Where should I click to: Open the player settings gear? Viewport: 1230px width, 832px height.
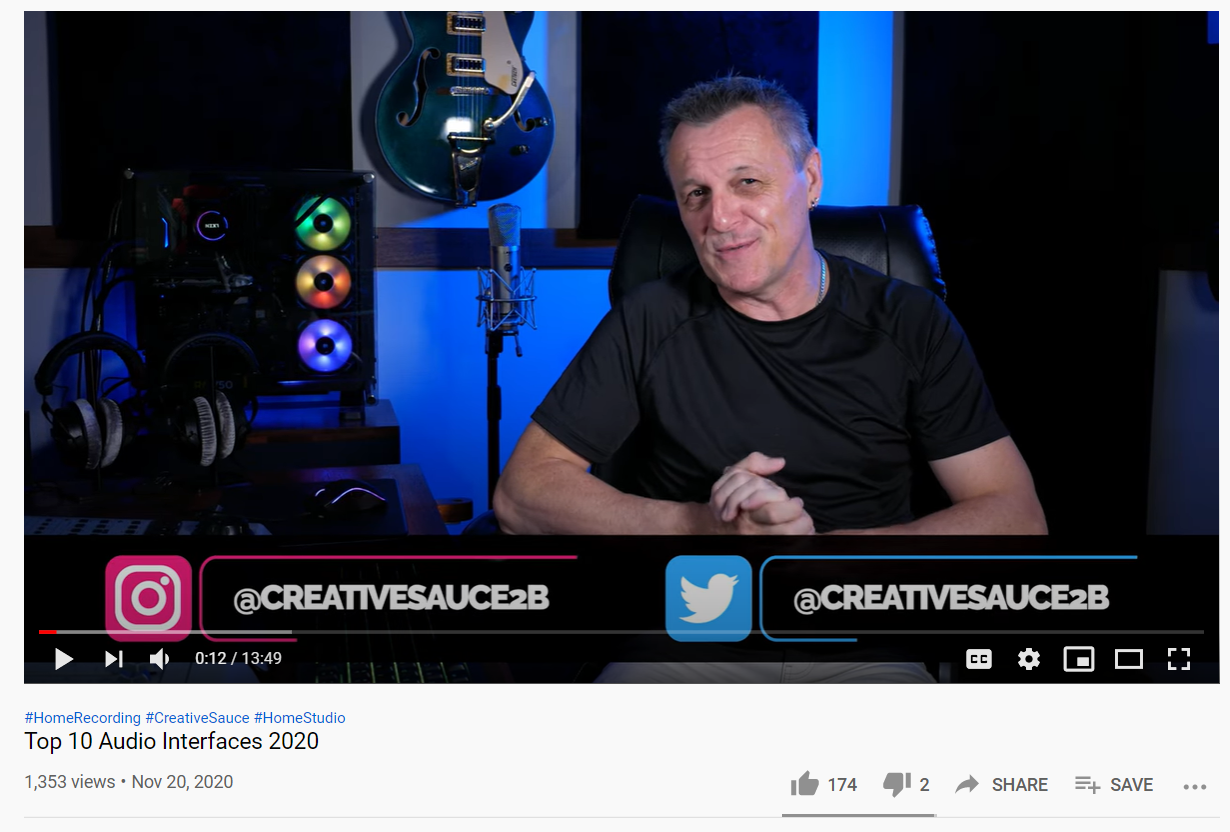(1029, 659)
